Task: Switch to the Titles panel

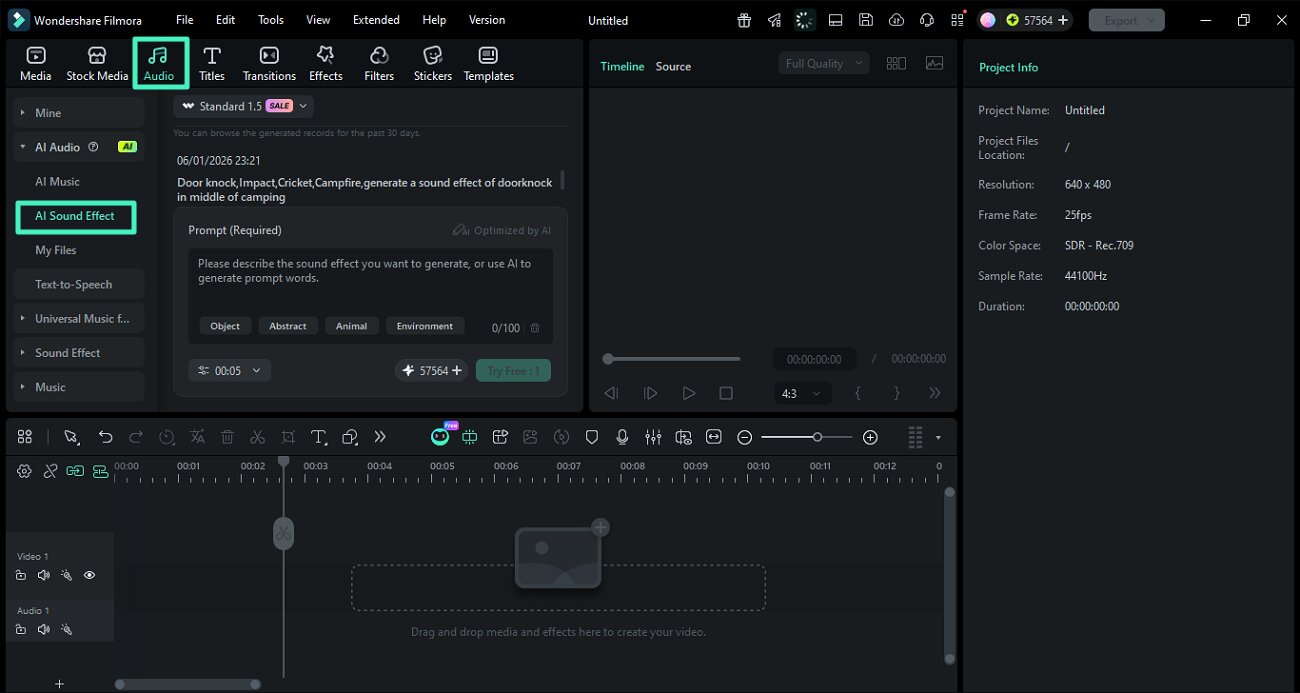Action: point(212,64)
